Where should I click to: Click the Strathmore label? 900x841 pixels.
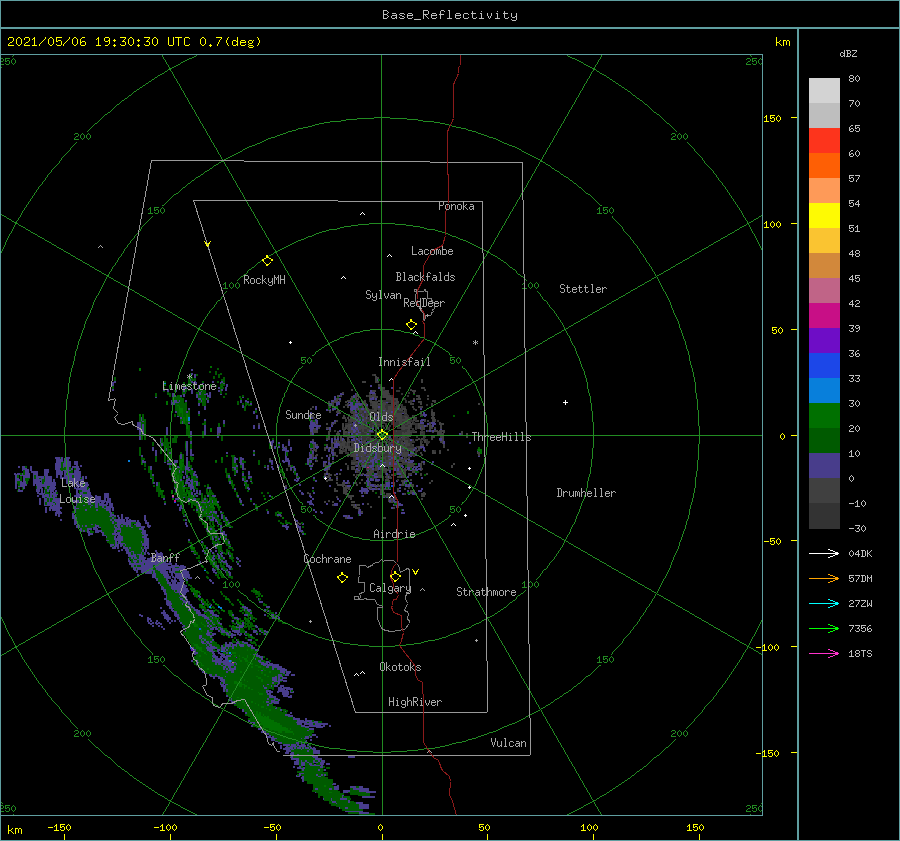(486, 592)
